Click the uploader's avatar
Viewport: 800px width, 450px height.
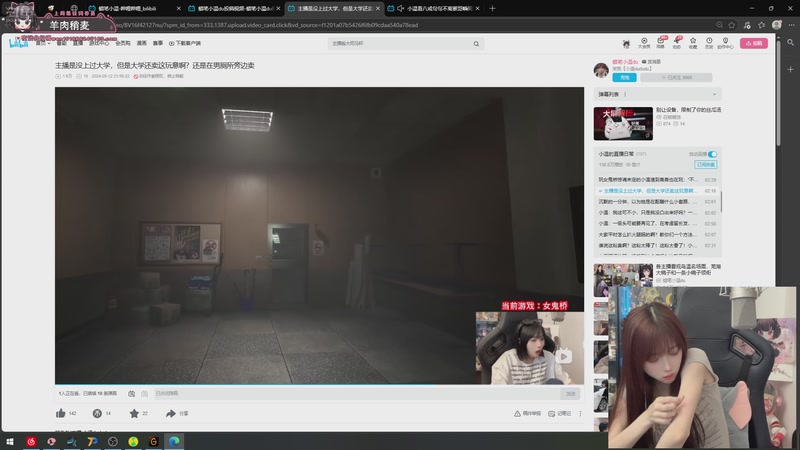point(601,70)
